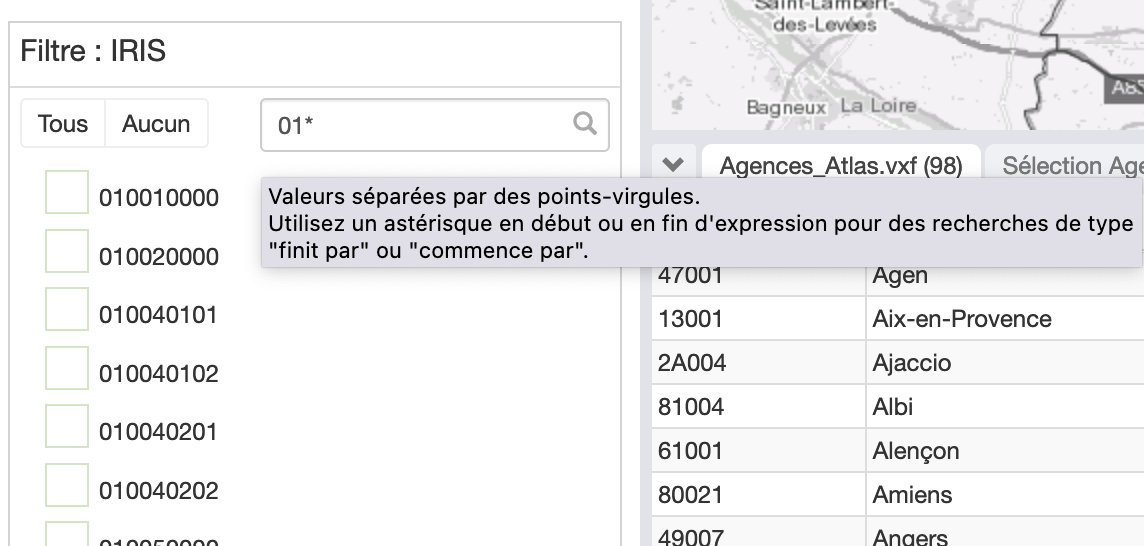
Task: Switch to the Agences_Atlas.vxf (98) tab
Action: tap(840, 166)
